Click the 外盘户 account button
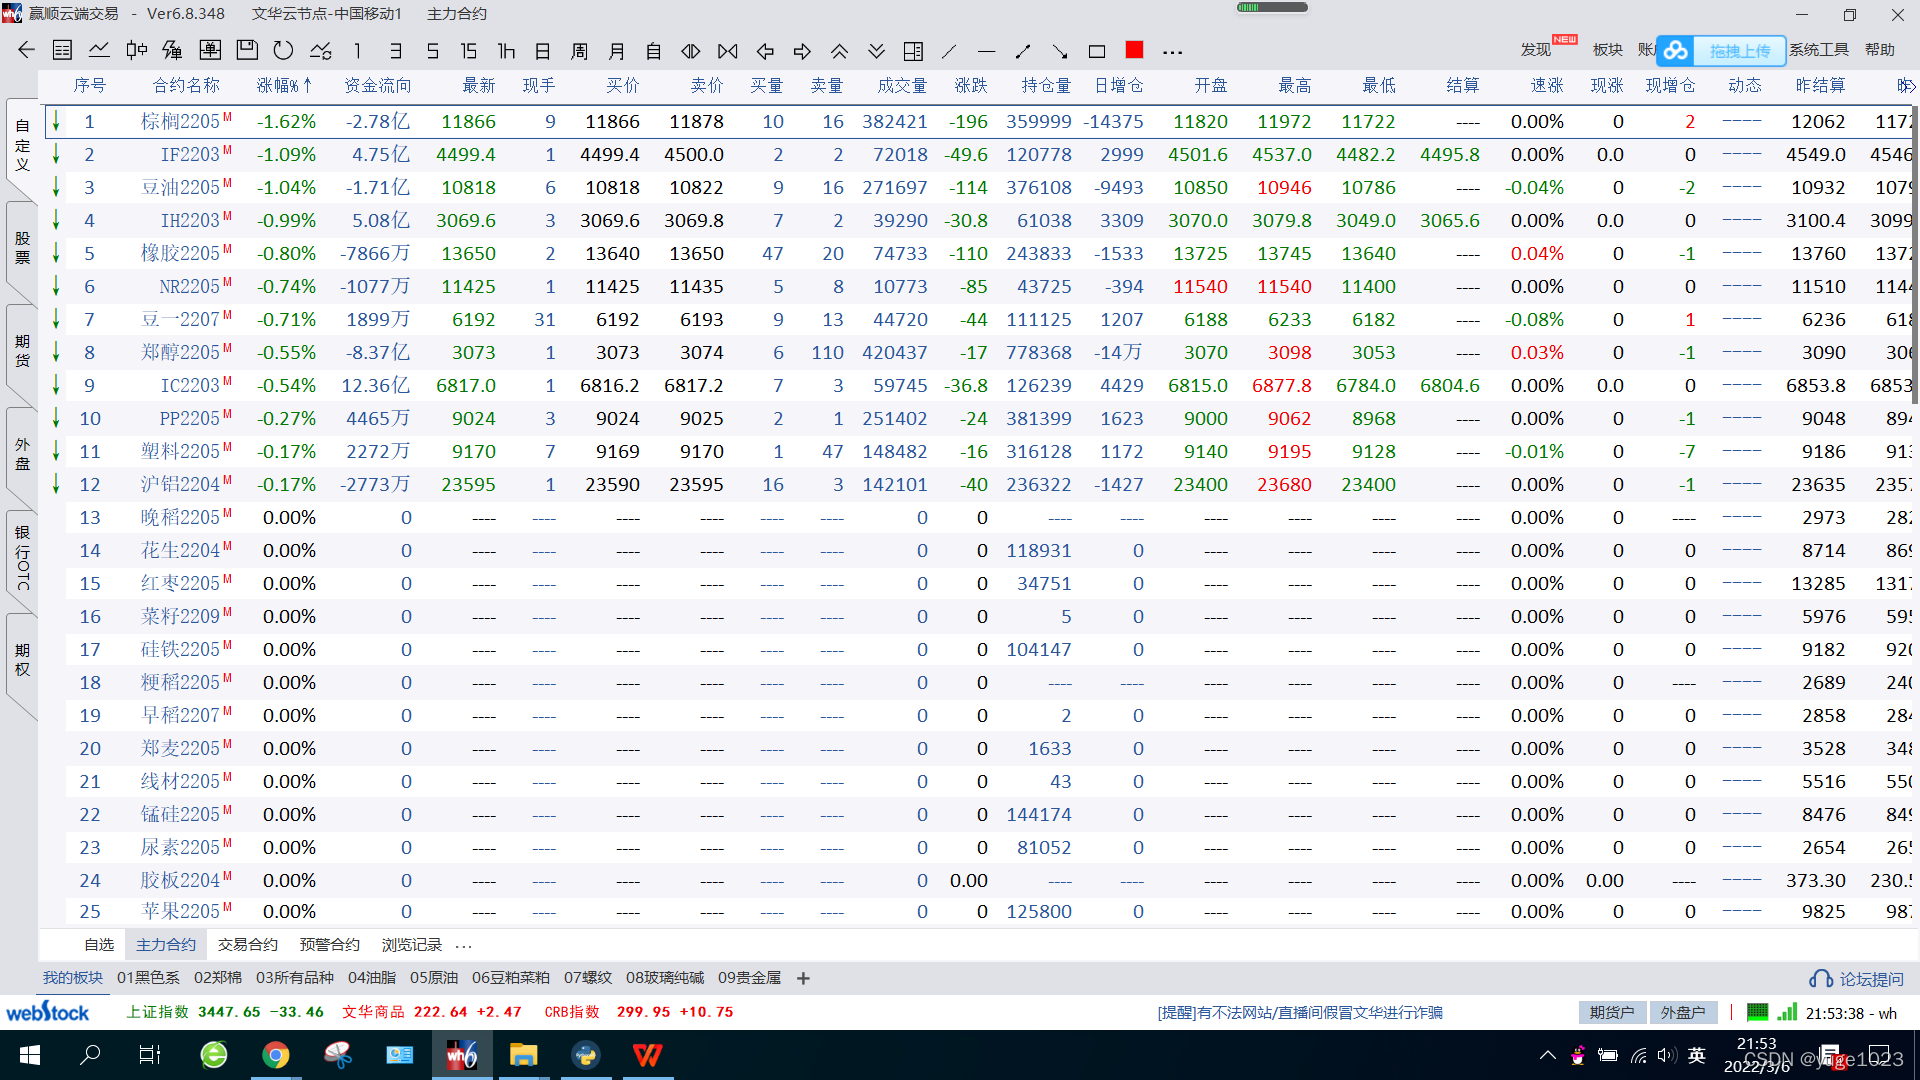Viewport: 1920px width, 1080px height. [1683, 1013]
